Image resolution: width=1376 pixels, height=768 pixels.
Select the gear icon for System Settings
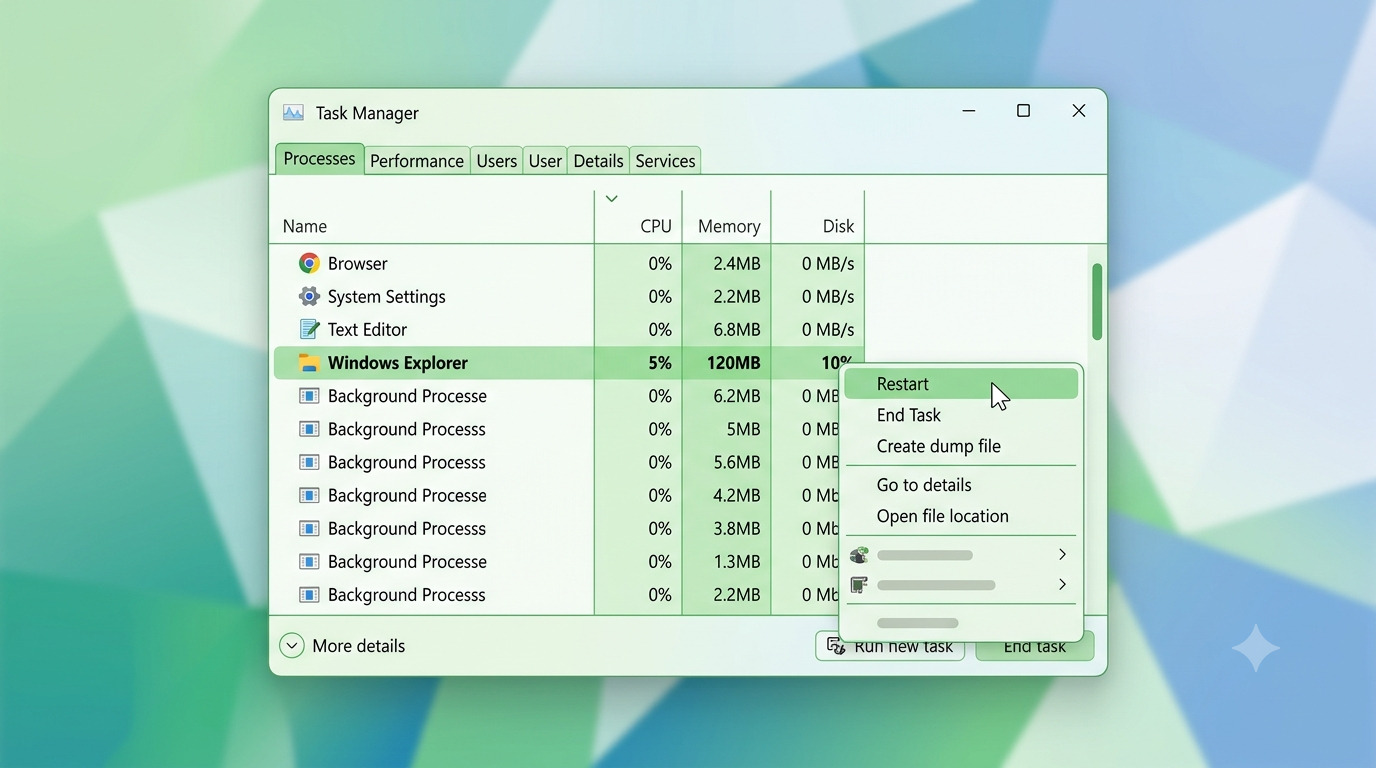pos(309,296)
